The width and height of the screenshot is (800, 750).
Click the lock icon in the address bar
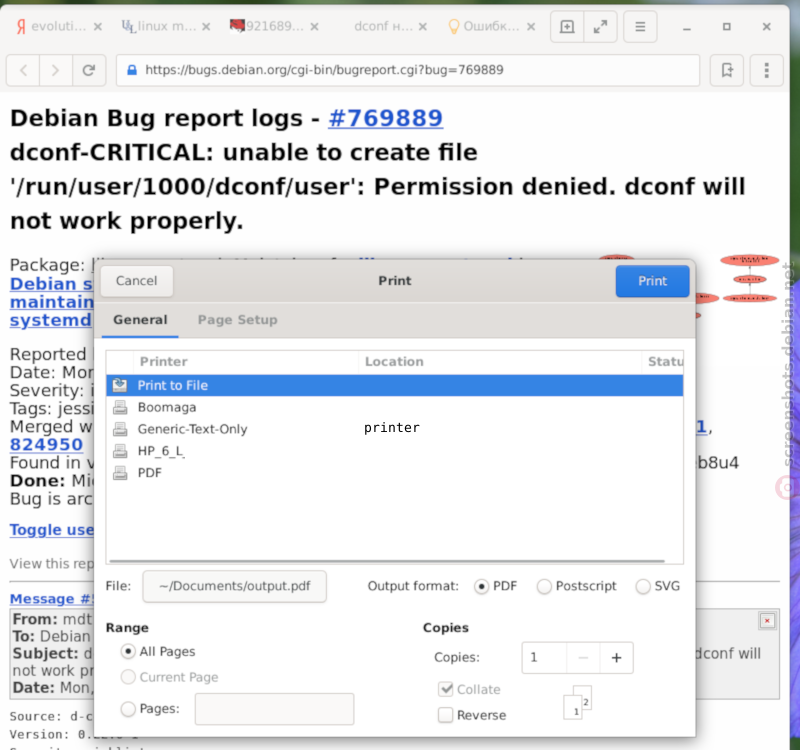click(132, 70)
